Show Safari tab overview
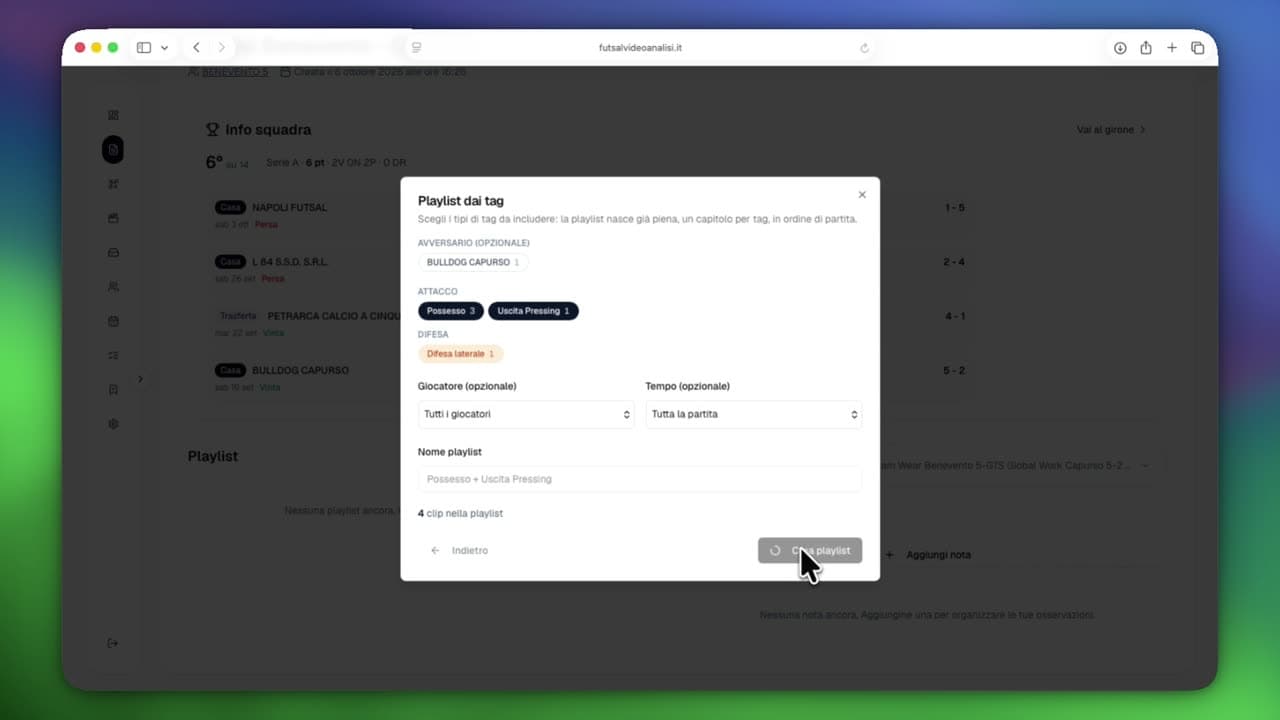Viewport: 1280px width, 720px height. [x=1198, y=48]
